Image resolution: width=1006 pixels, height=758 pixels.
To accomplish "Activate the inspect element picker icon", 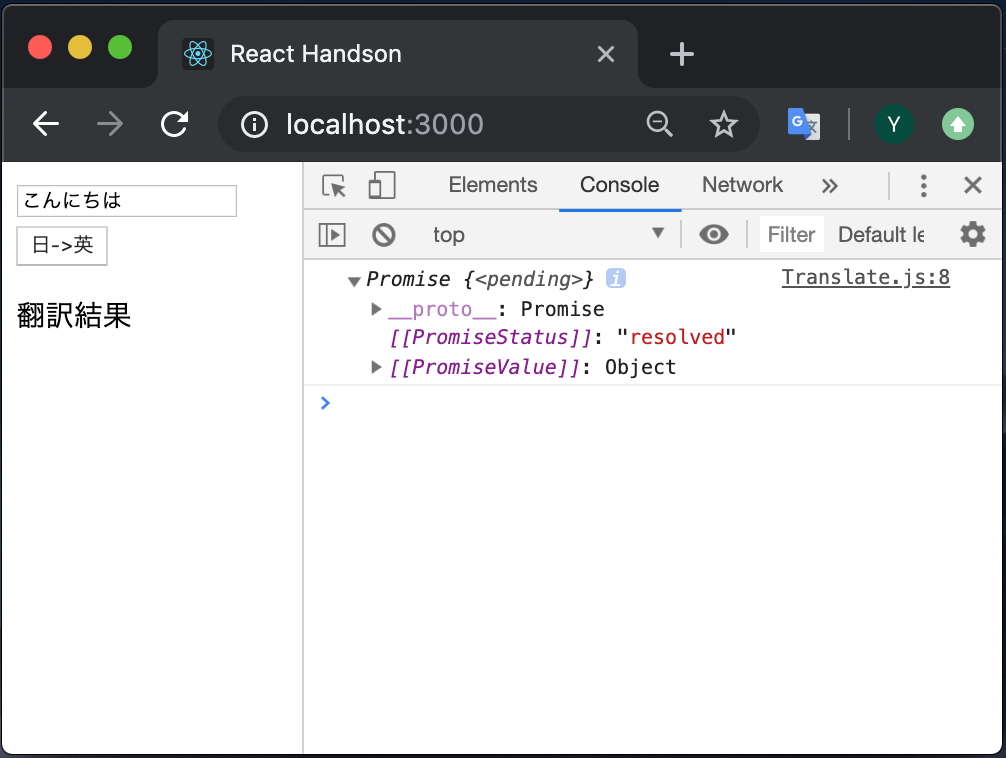I will click(334, 185).
